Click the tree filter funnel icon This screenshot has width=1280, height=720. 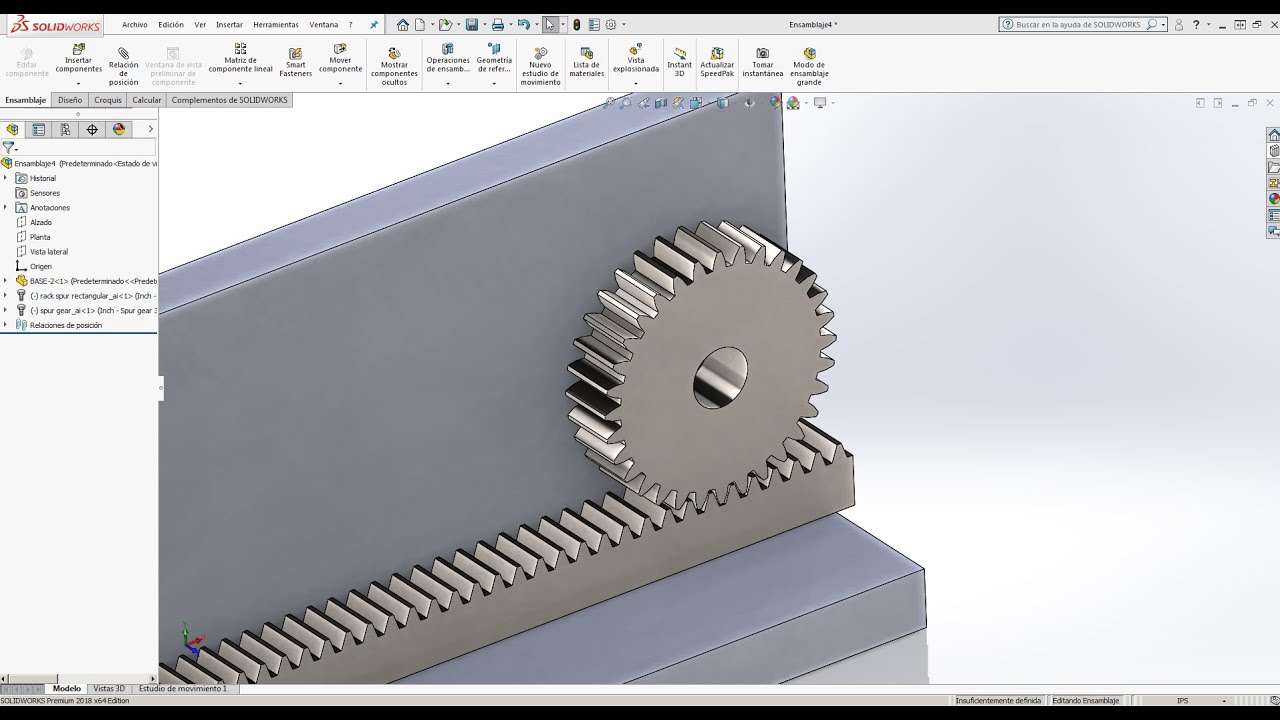click(8, 147)
